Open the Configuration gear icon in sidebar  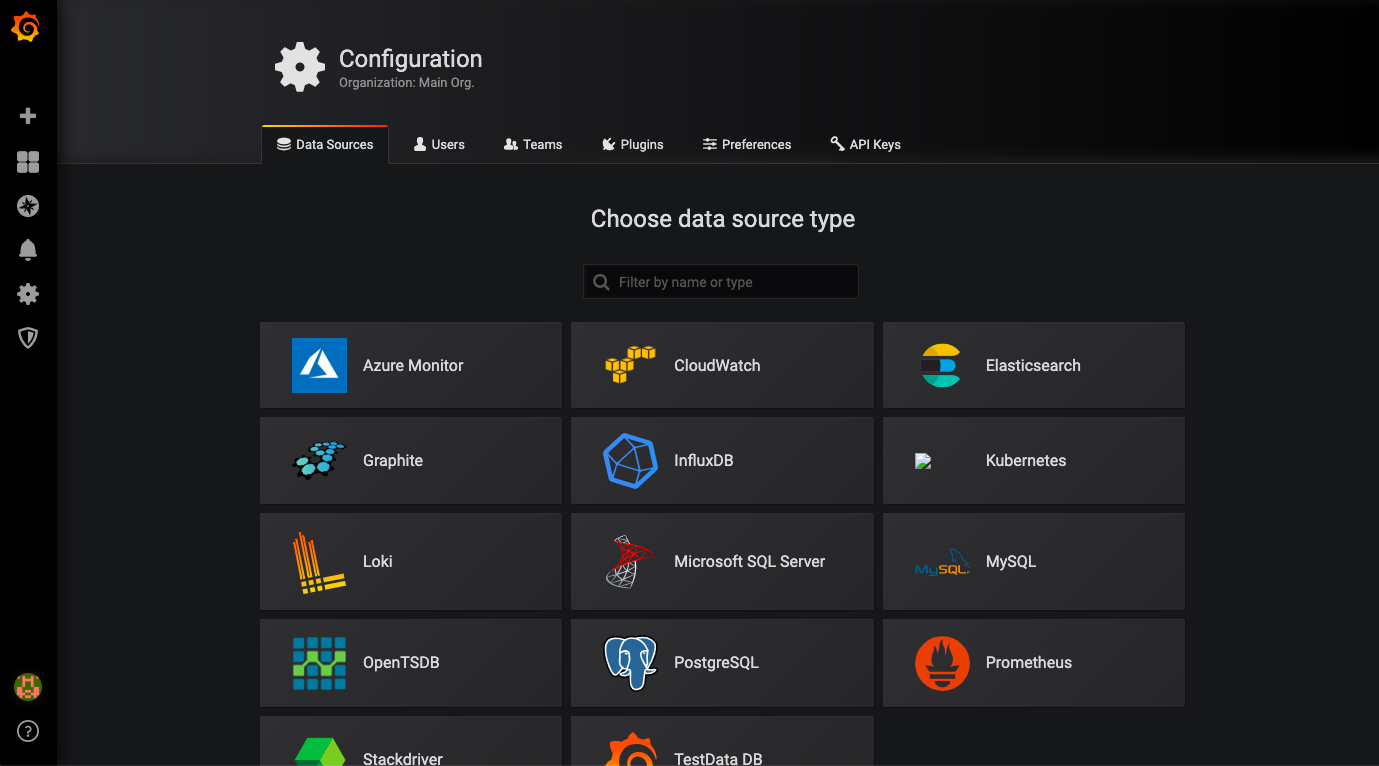(28, 294)
